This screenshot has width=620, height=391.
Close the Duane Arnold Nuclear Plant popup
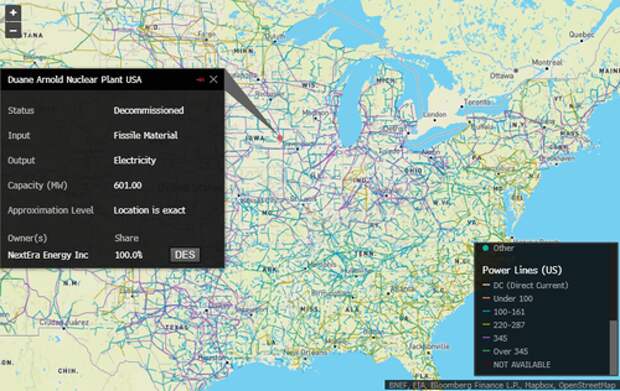pos(214,79)
